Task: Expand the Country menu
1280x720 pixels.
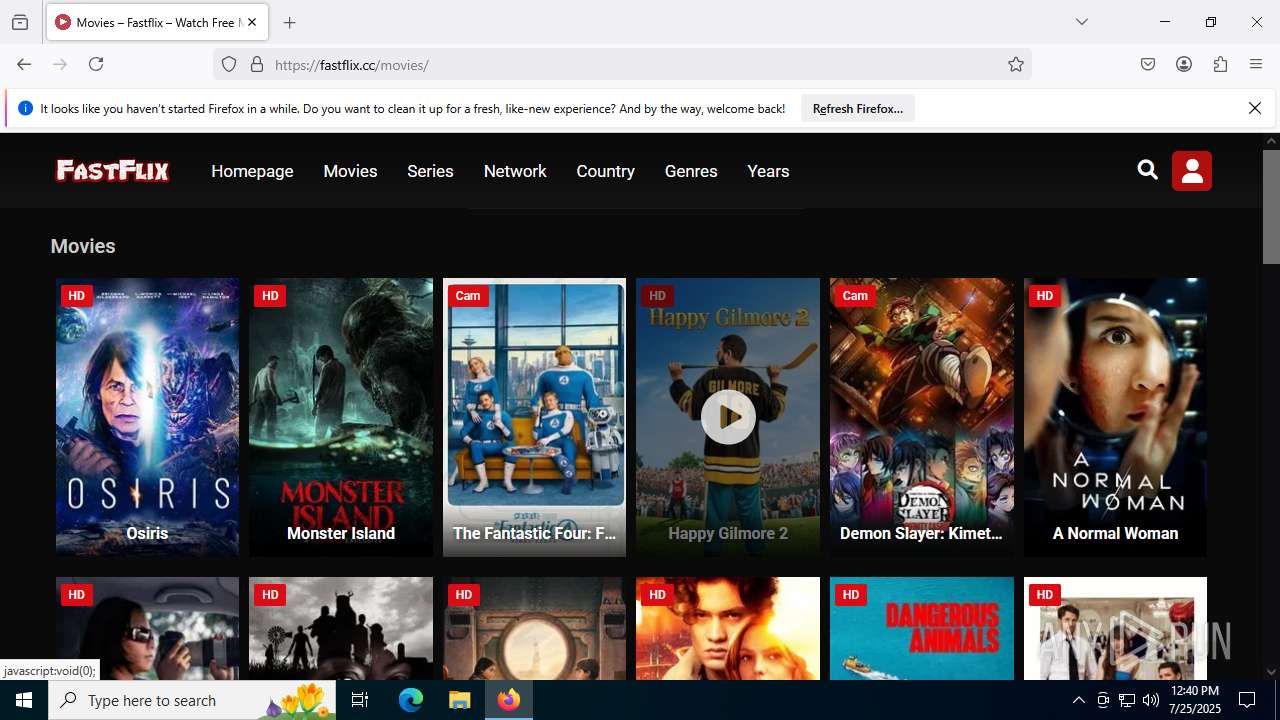Action: pyautogui.click(x=605, y=171)
